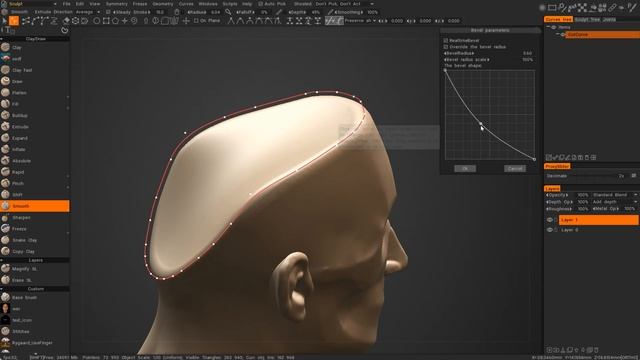Toggle the Auto Pick checkbox

point(260,4)
